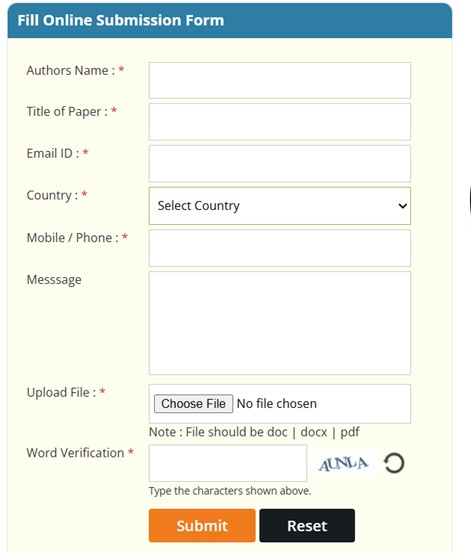
Task: Click the 'No file chosen' text
Action: pos(277,403)
